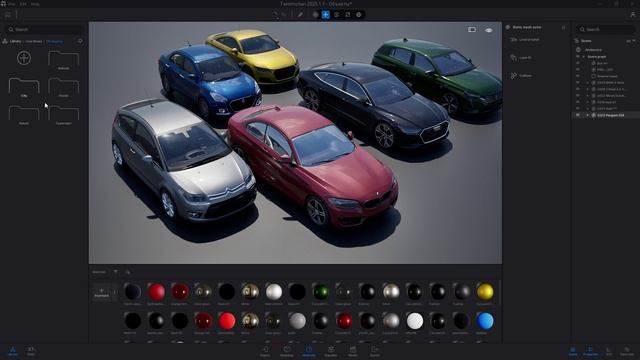The width and height of the screenshot is (640, 360).
Task: Open the Import dock button
Action: coord(265,351)
